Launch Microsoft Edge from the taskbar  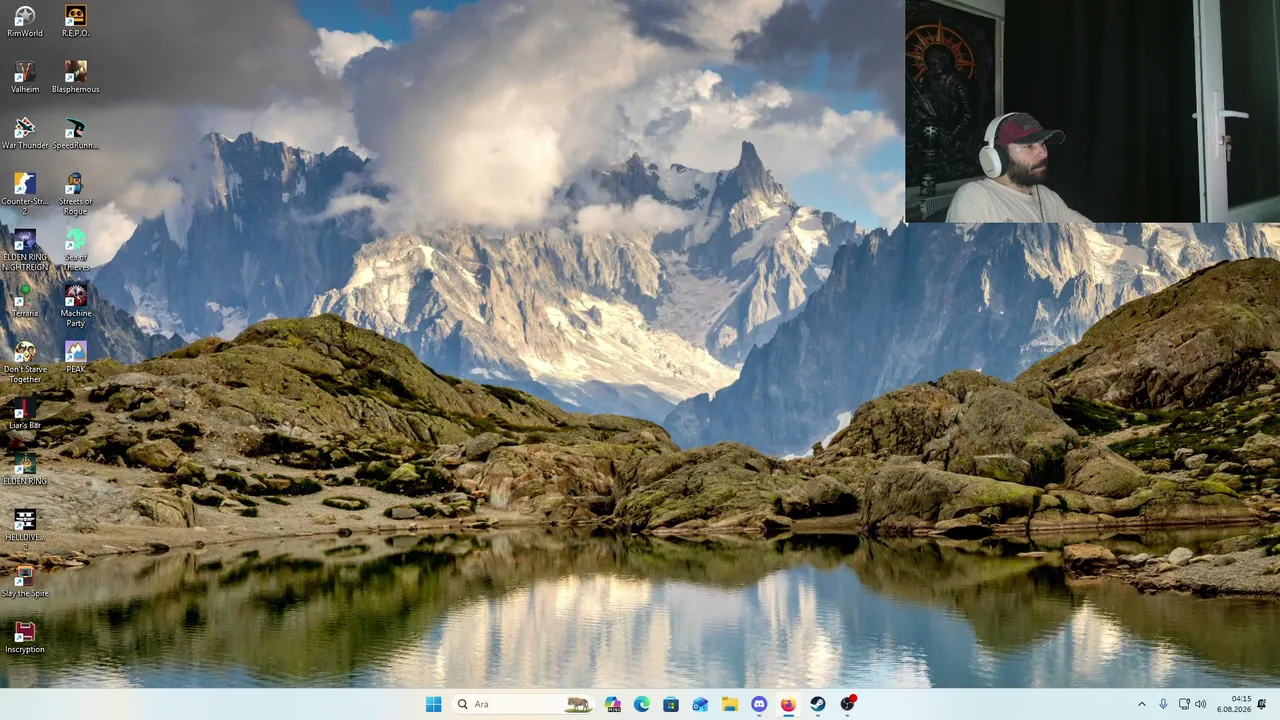pos(642,704)
